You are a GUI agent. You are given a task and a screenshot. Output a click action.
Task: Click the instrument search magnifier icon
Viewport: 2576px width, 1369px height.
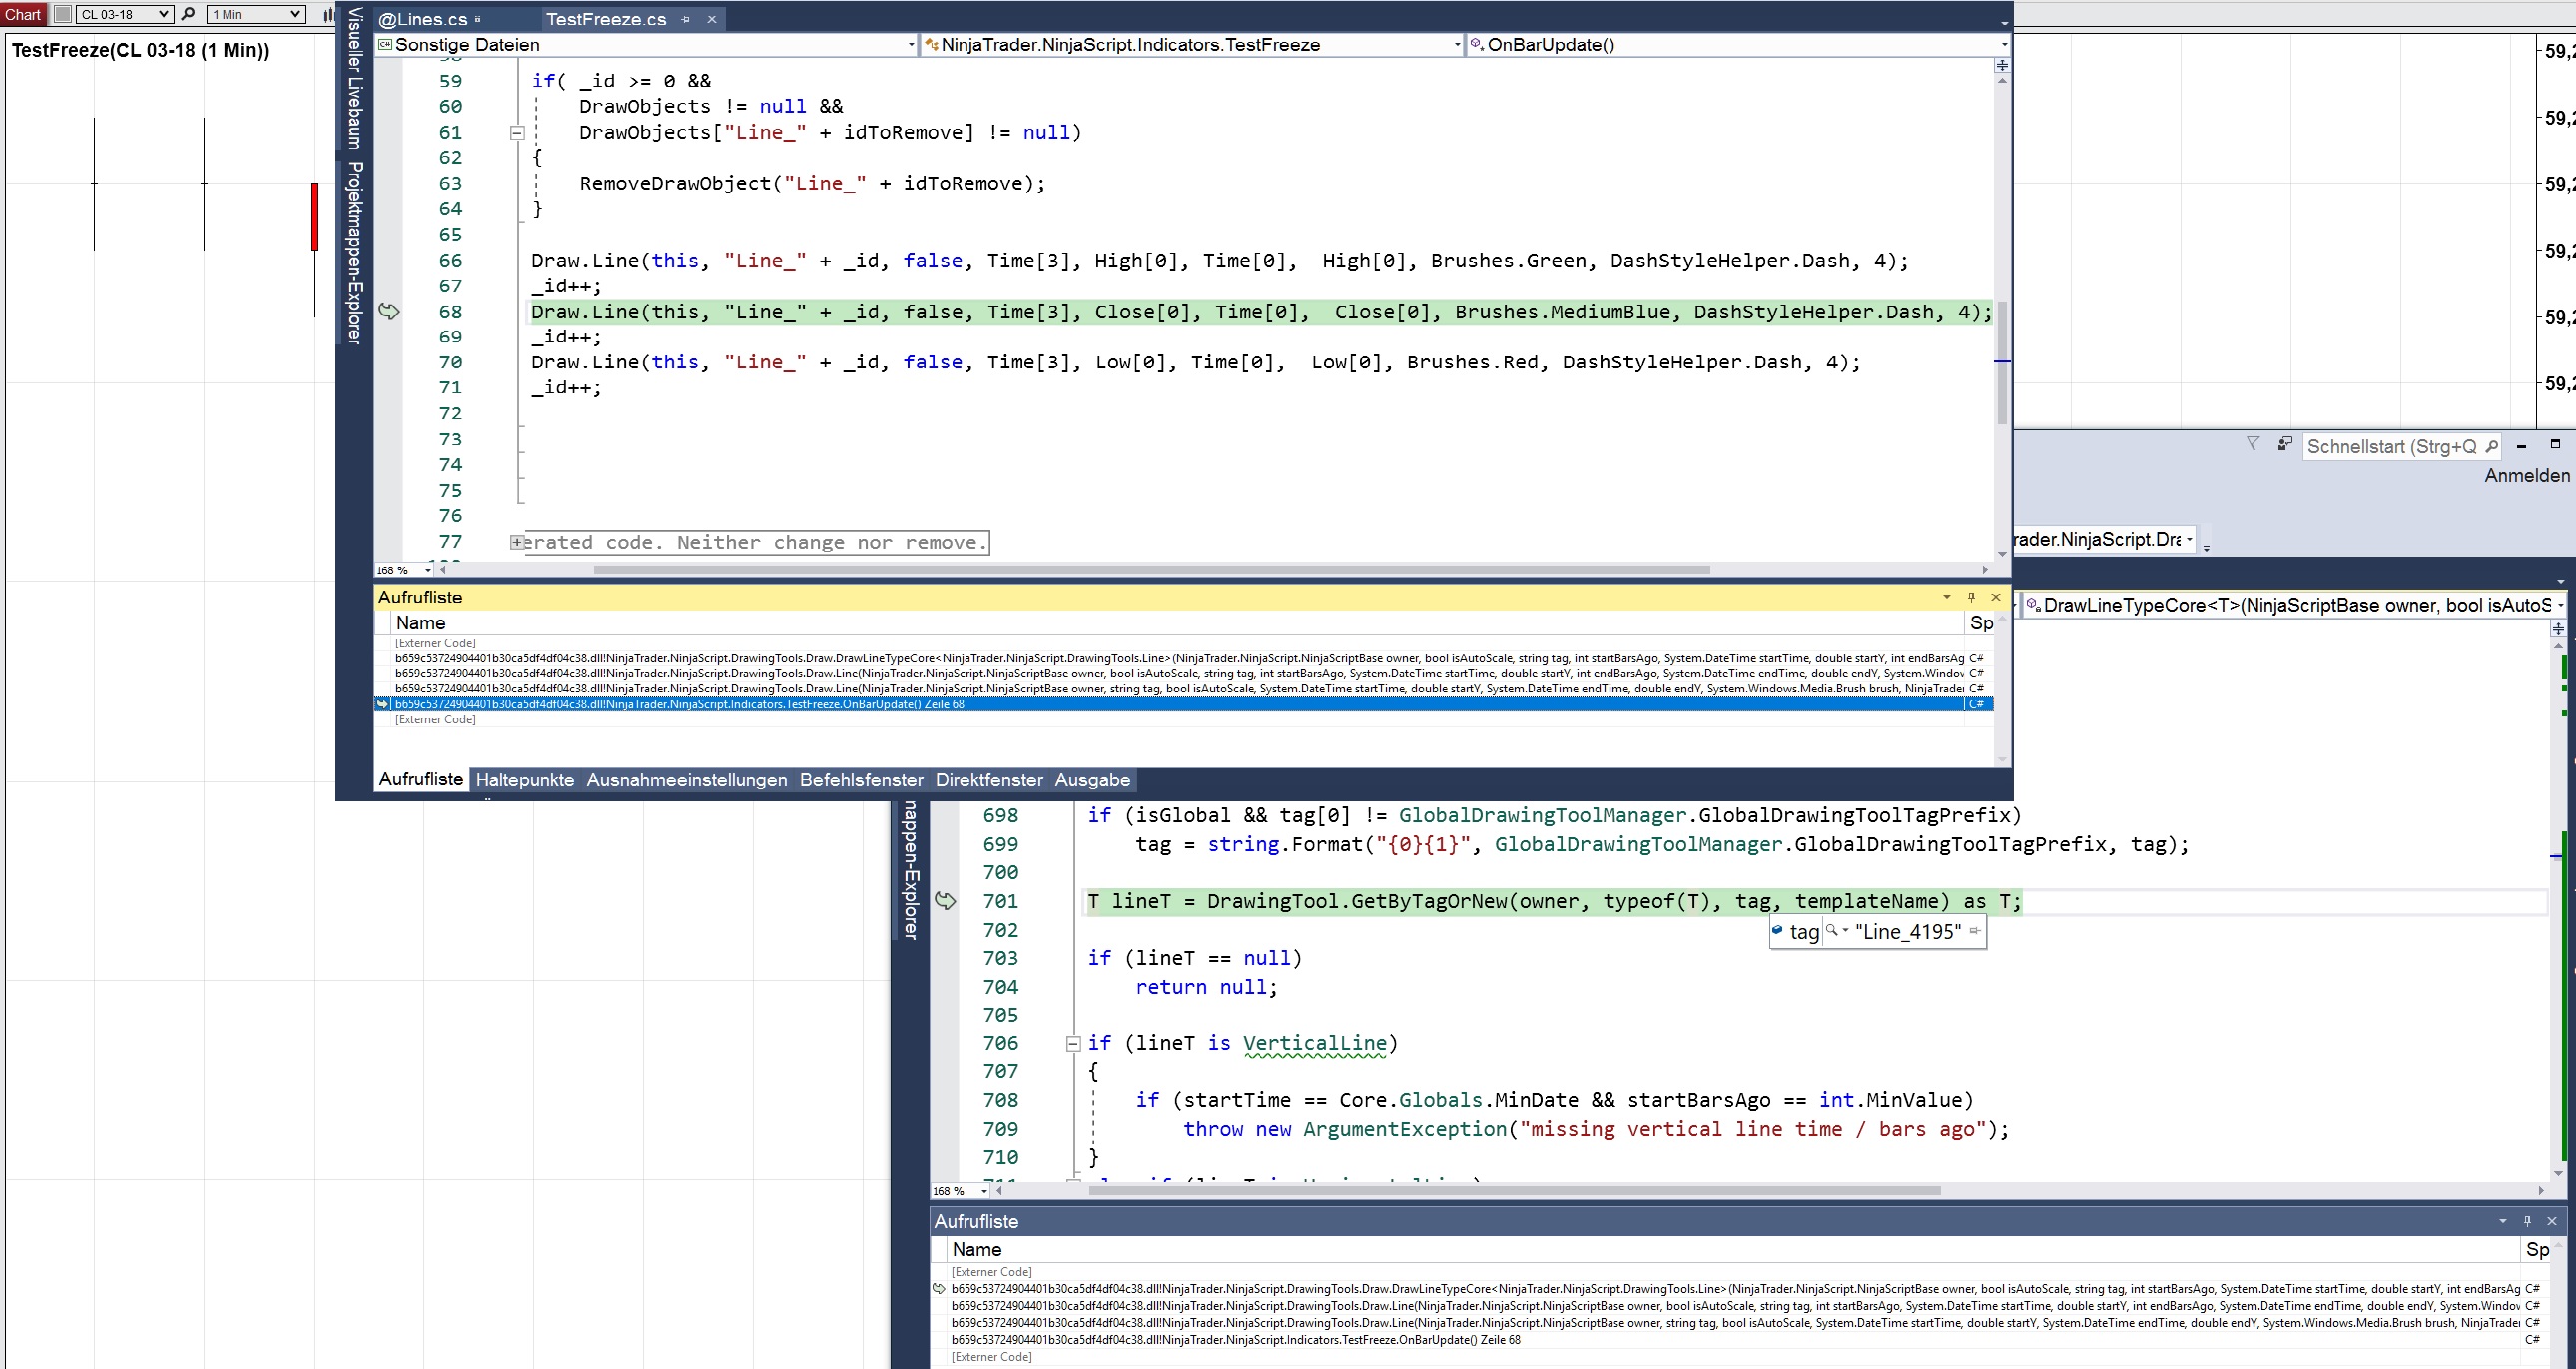(188, 14)
